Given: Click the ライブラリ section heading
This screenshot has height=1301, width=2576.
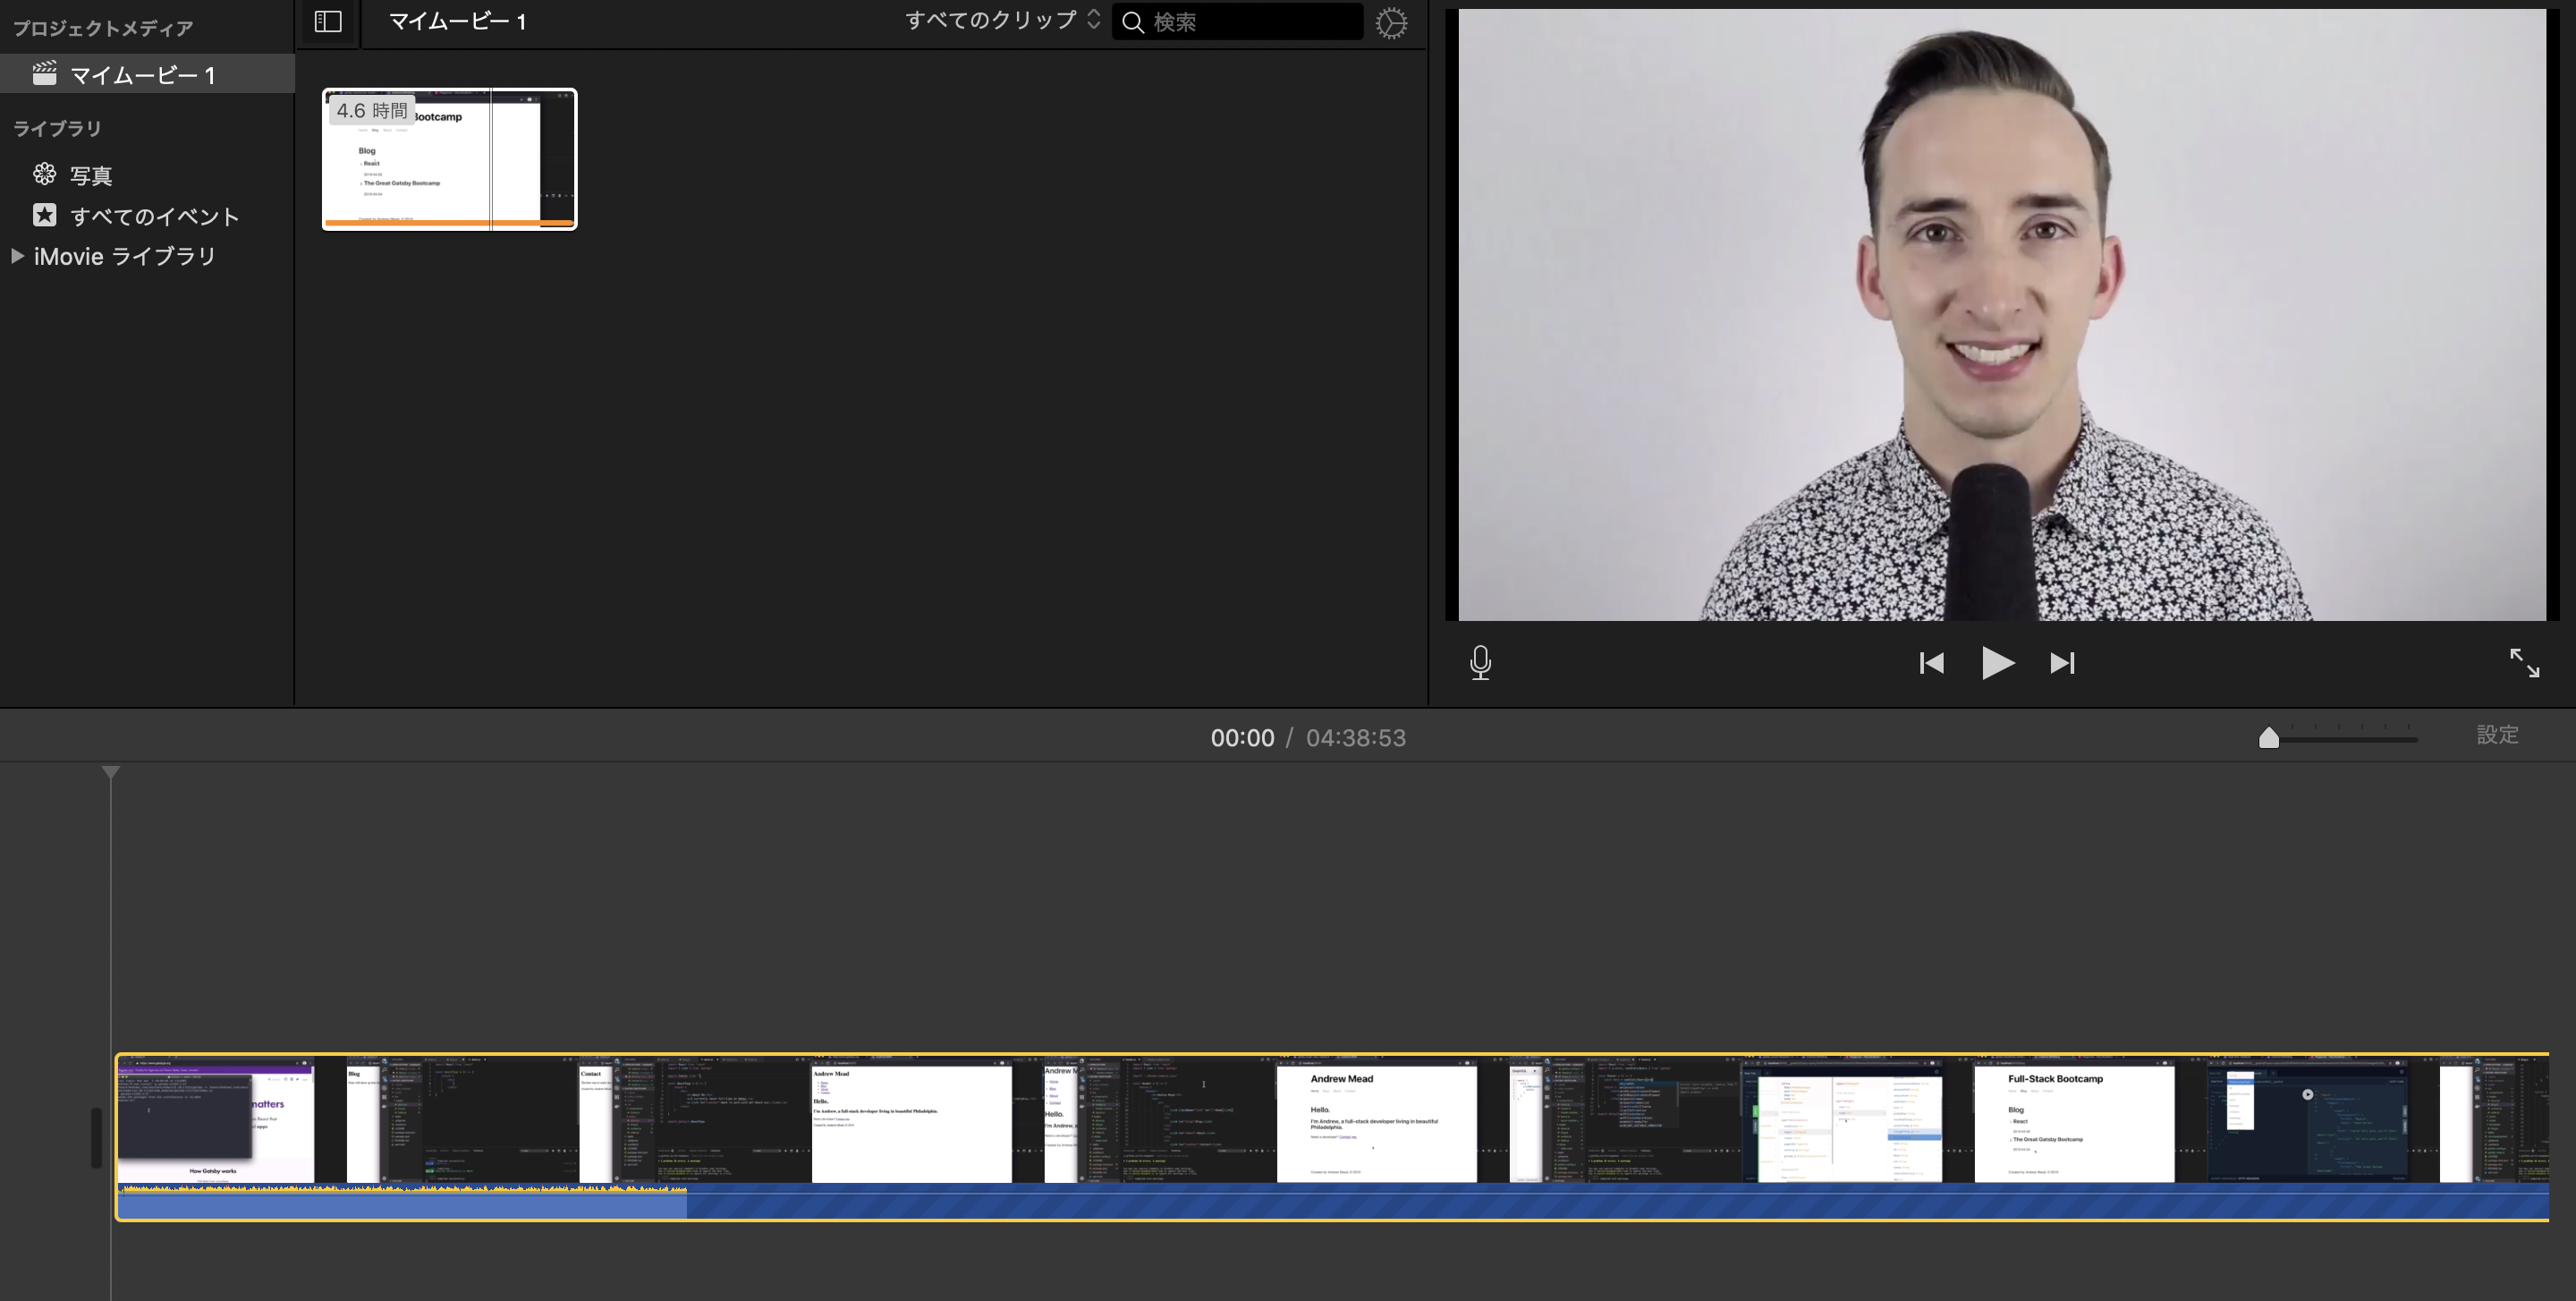Looking at the screenshot, I should (57, 129).
